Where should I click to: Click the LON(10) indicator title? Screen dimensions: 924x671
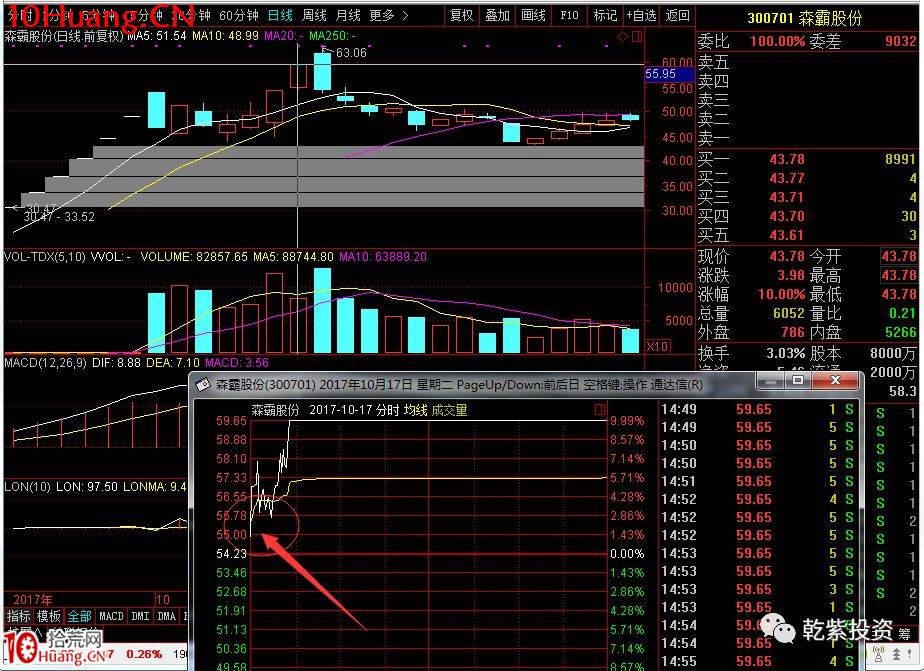[28, 487]
